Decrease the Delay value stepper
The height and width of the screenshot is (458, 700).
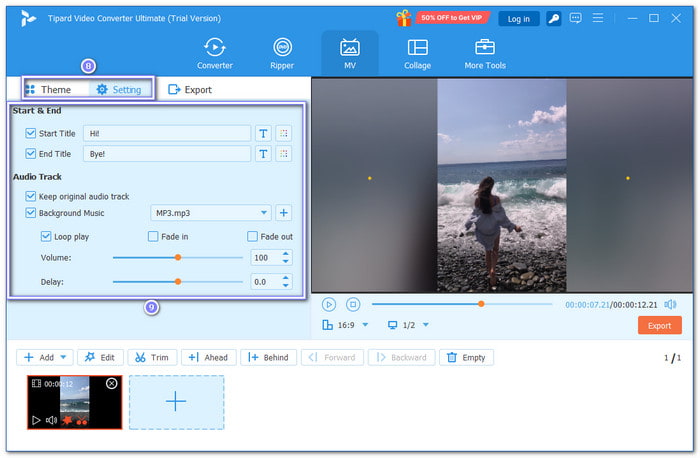(x=286, y=285)
